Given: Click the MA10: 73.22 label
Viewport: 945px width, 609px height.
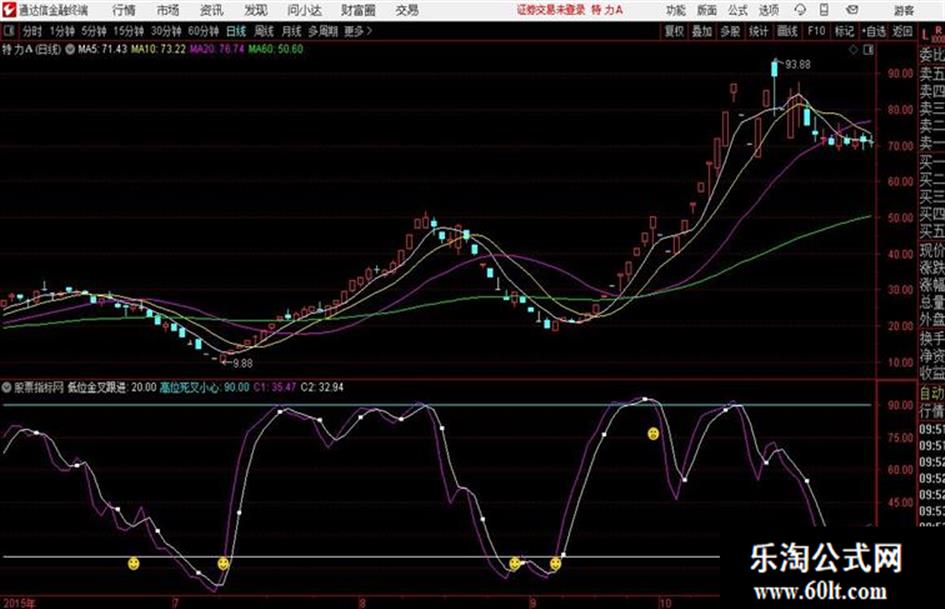Looking at the screenshot, I should (x=159, y=49).
